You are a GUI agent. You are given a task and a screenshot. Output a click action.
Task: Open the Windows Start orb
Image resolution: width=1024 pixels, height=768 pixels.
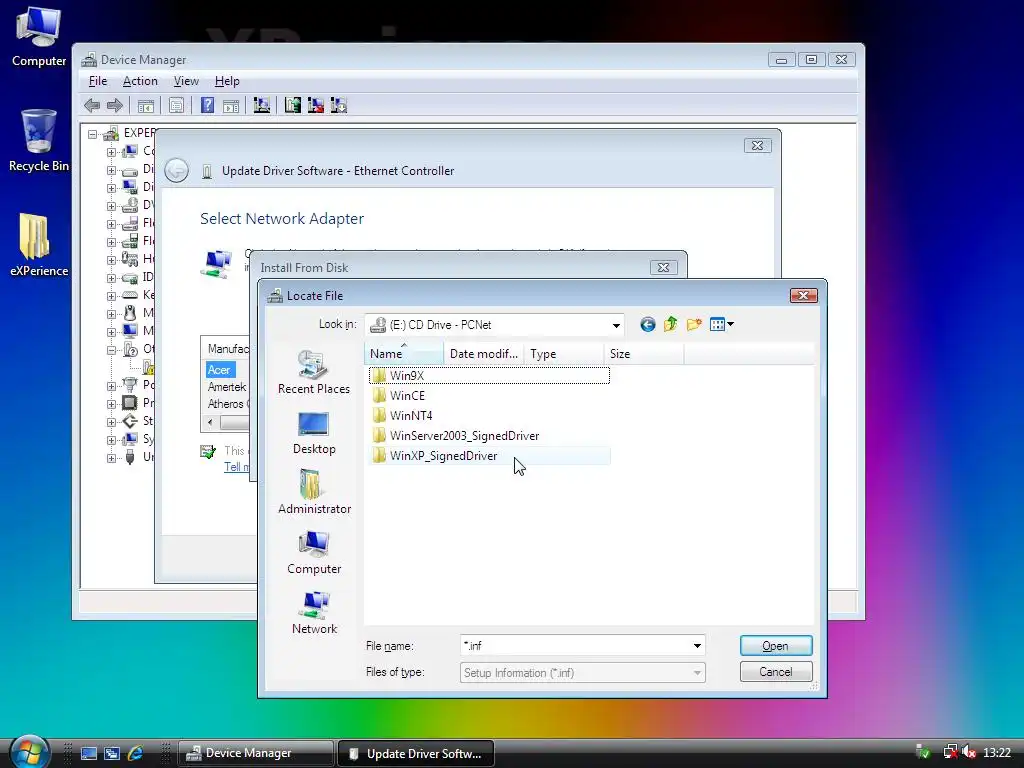(30, 751)
